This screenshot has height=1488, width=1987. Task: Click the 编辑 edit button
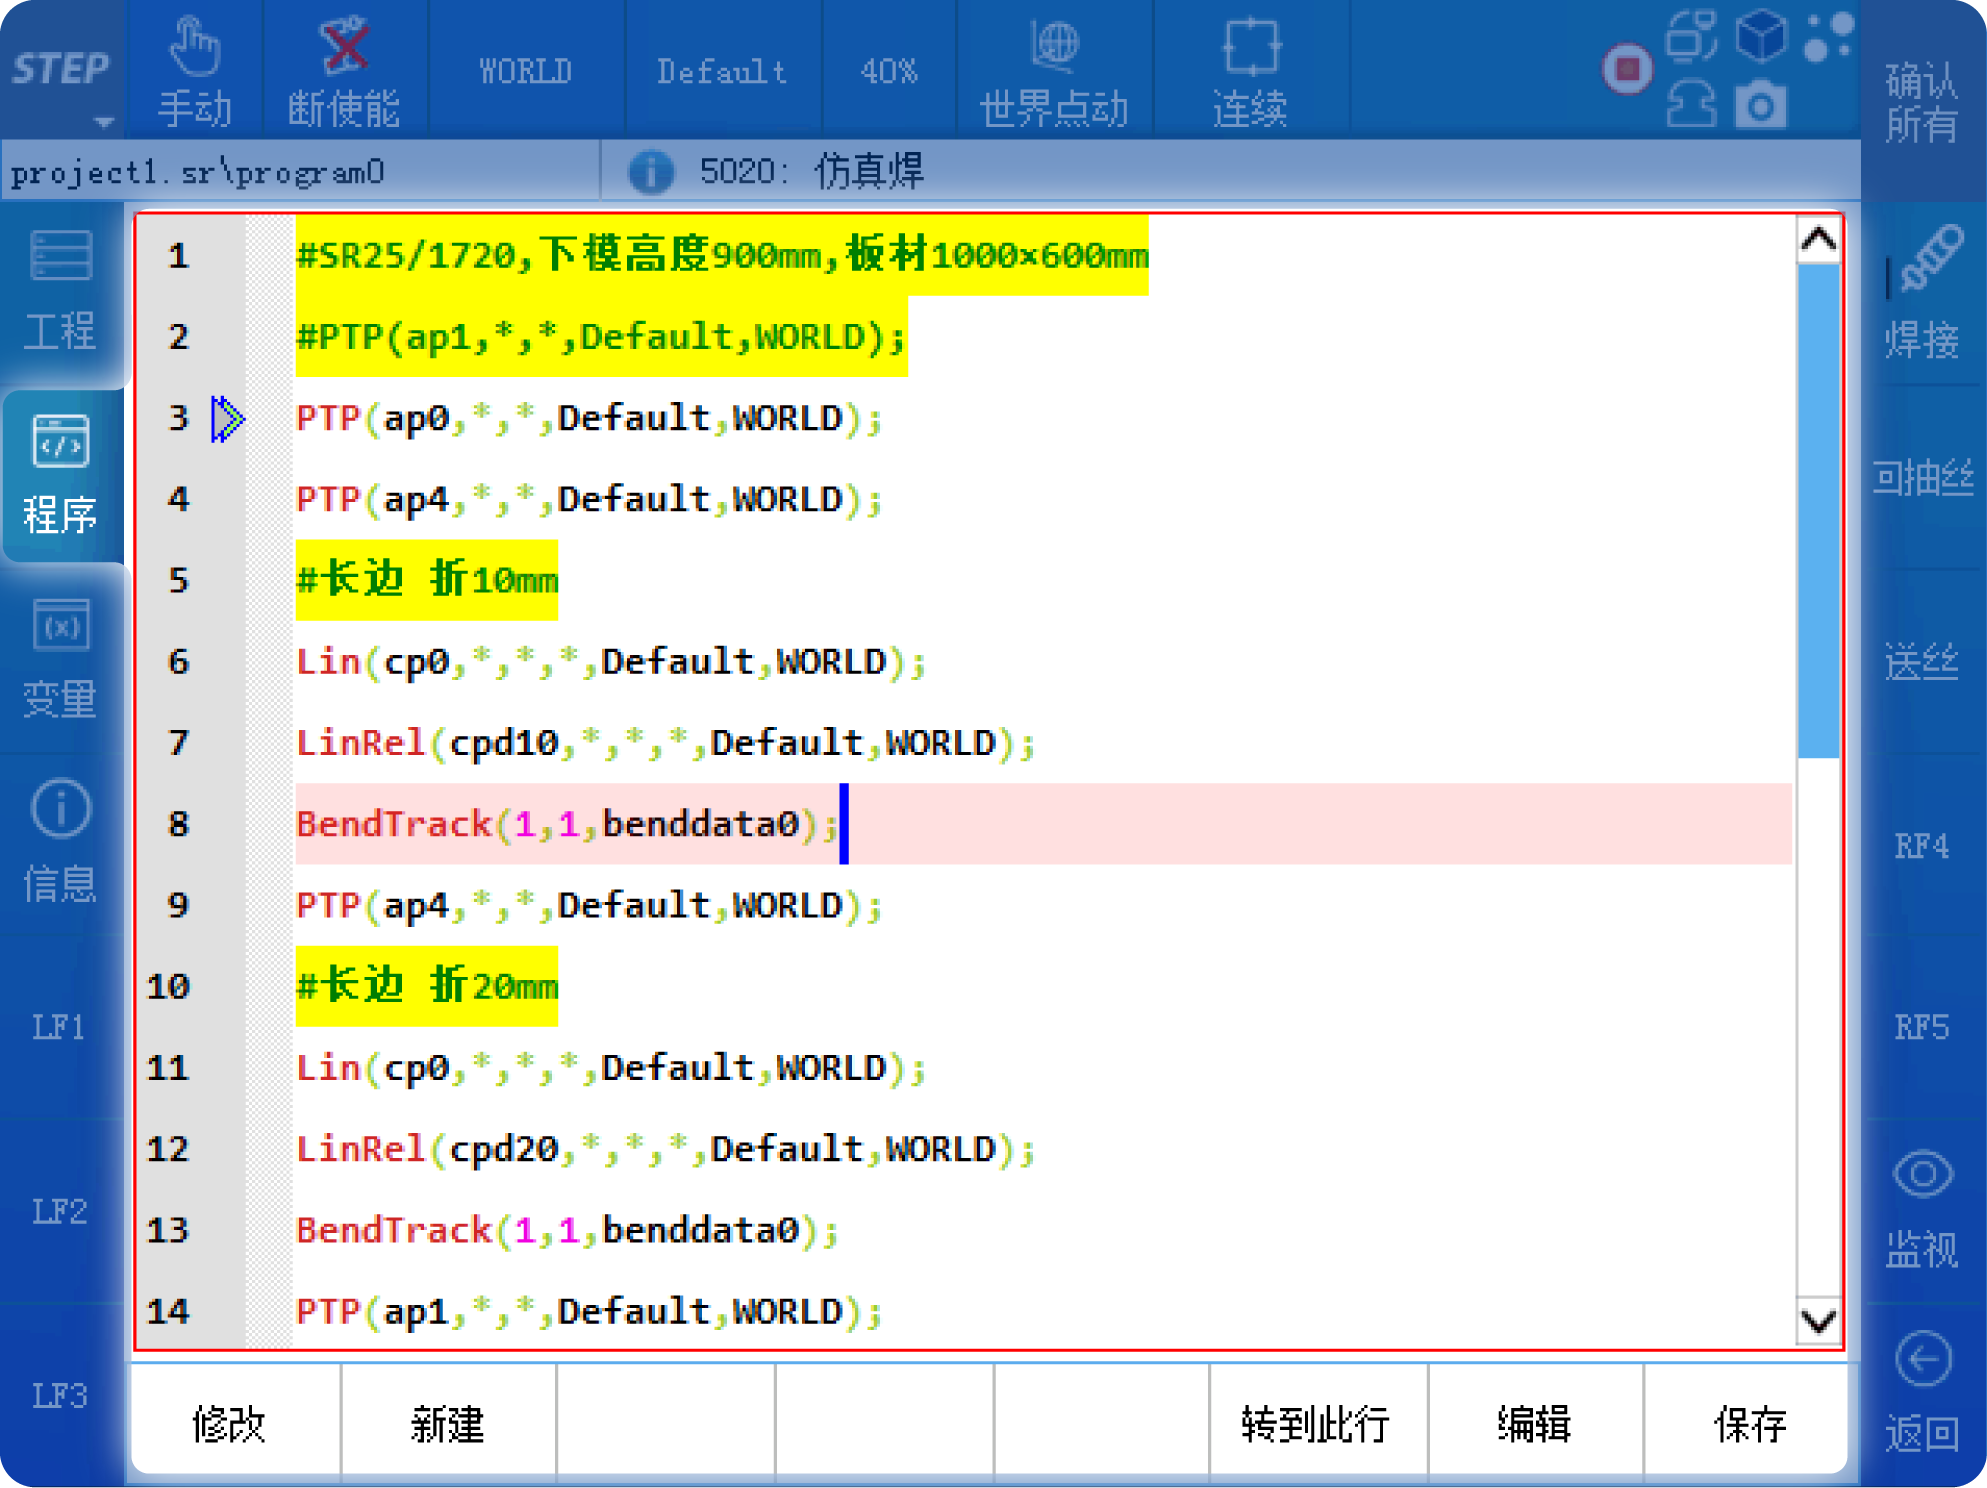click(1535, 1423)
